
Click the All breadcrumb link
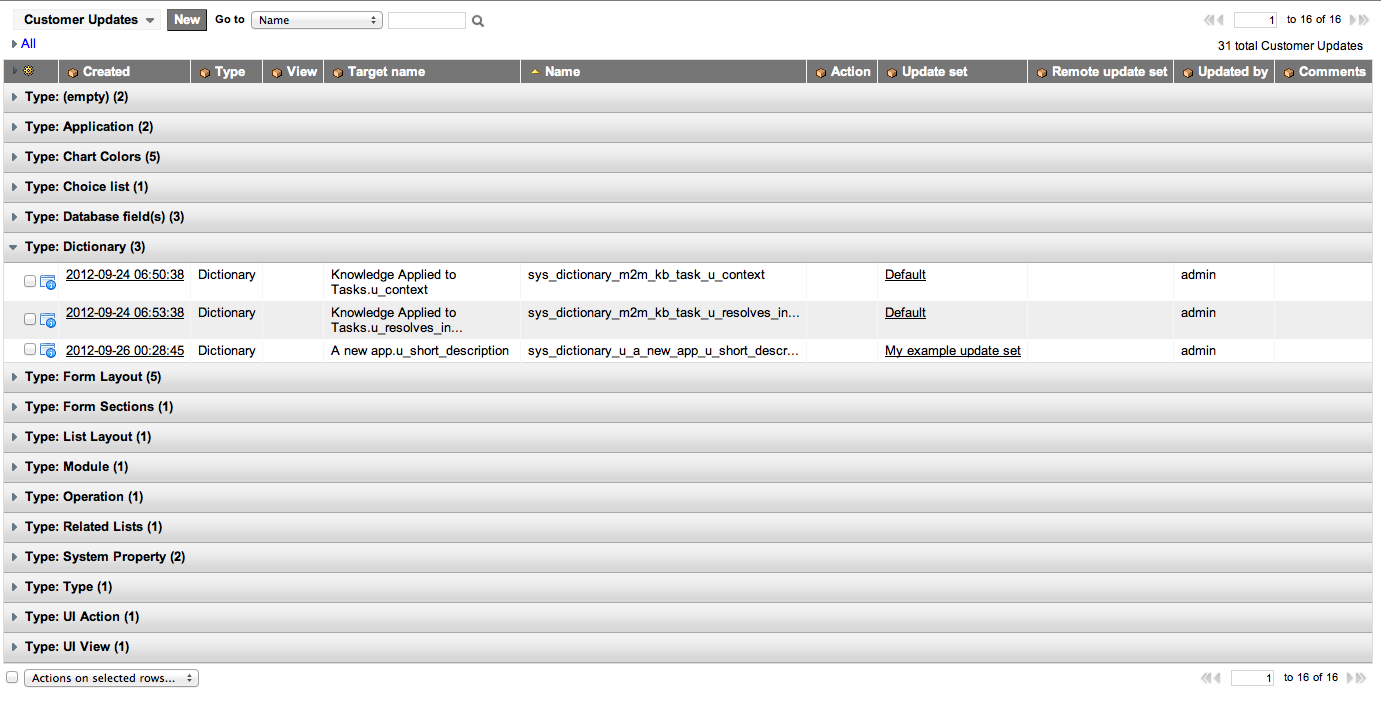point(28,44)
